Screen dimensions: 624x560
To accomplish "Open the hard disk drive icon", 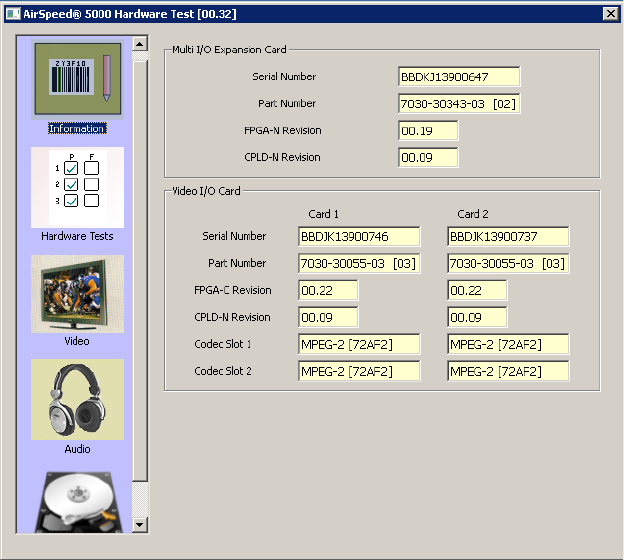I will point(78,501).
